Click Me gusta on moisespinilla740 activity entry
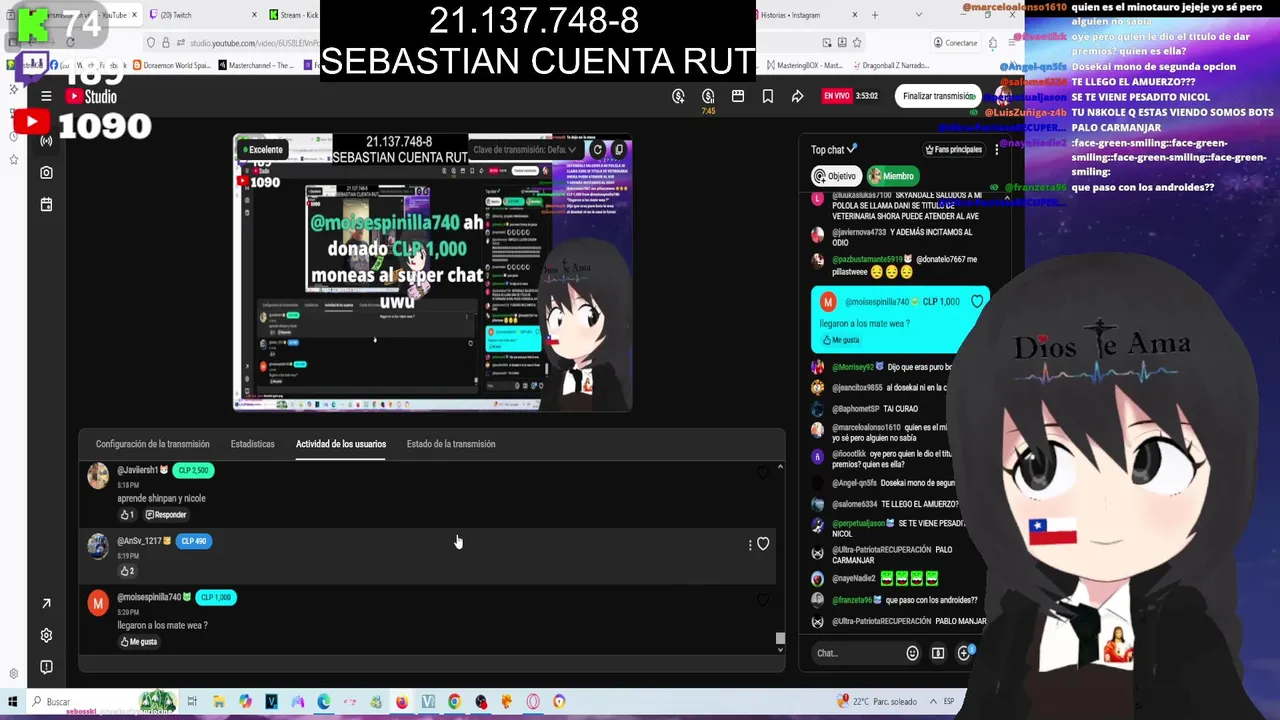The image size is (1280, 720). coord(139,642)
